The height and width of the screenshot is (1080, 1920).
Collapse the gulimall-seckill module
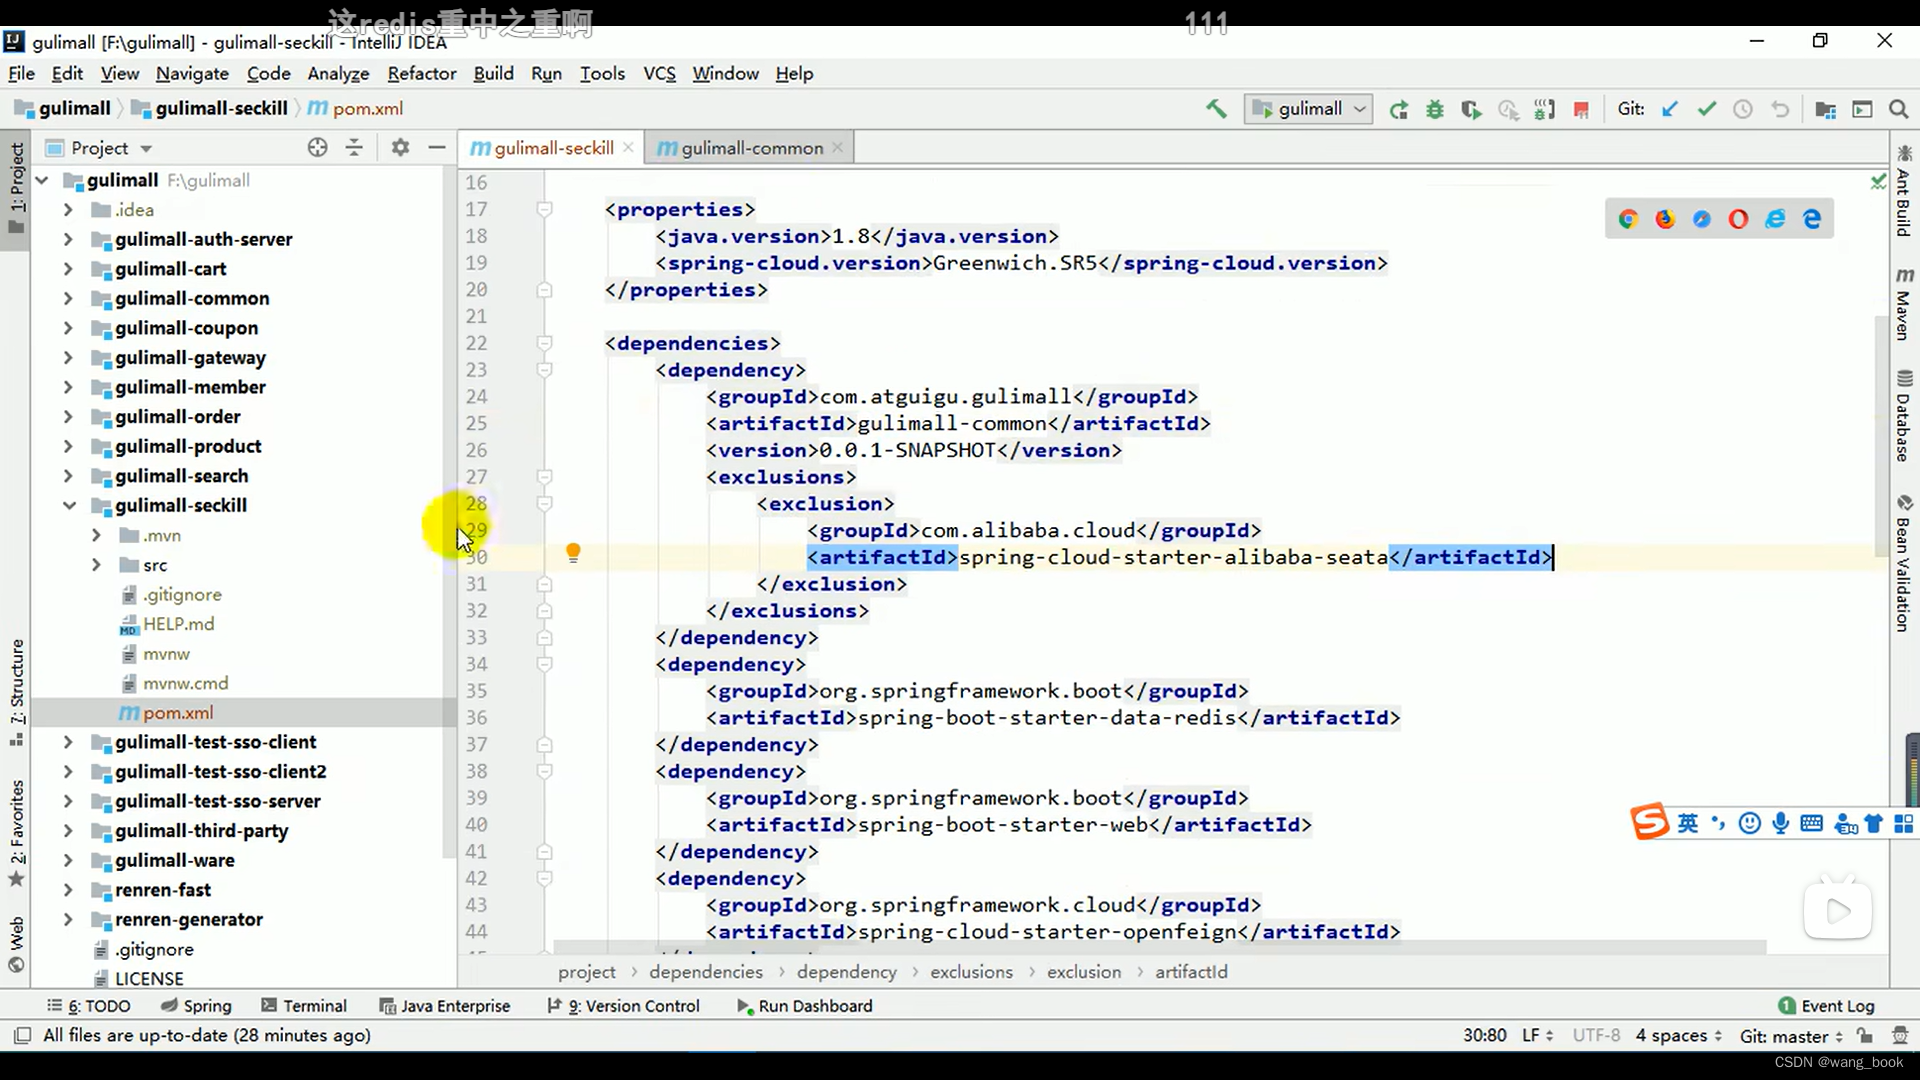pyautogui.click(x=69, y=506)
